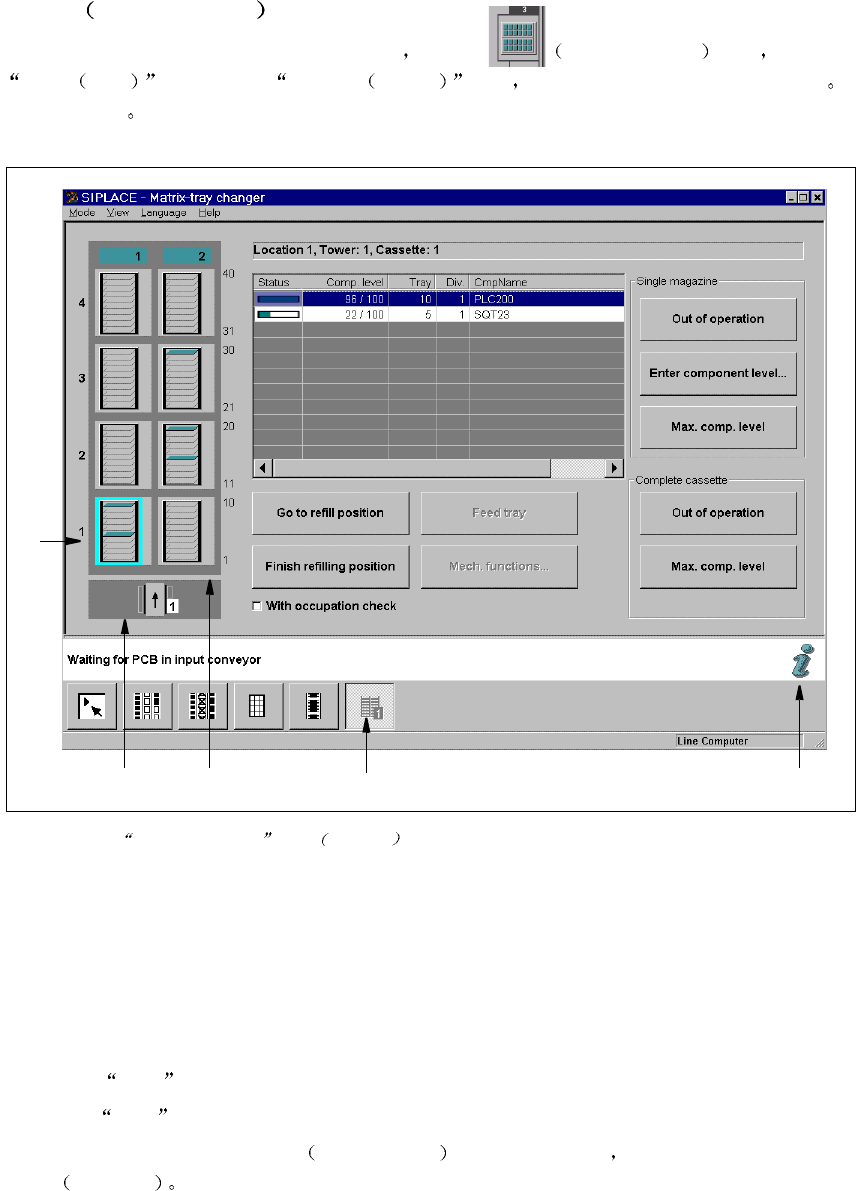Close the Matrix-tray changer window
Image resolution: width=856 pixels, height=1191 pixels.
click(x=817, y=197)
